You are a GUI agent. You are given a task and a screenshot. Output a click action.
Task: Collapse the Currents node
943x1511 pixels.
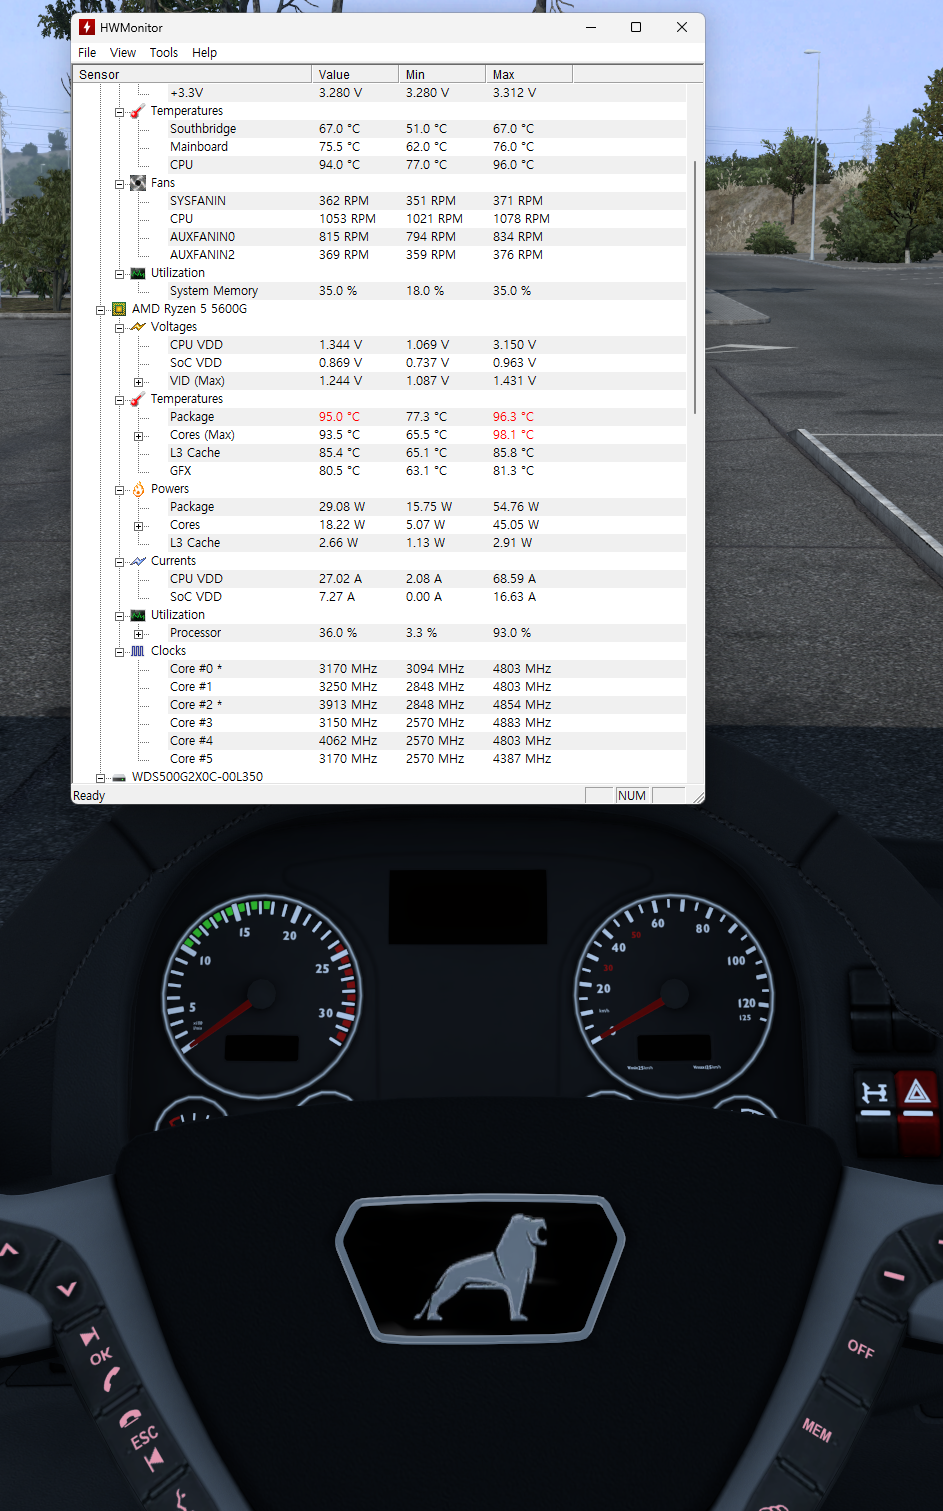pos(119,562)
